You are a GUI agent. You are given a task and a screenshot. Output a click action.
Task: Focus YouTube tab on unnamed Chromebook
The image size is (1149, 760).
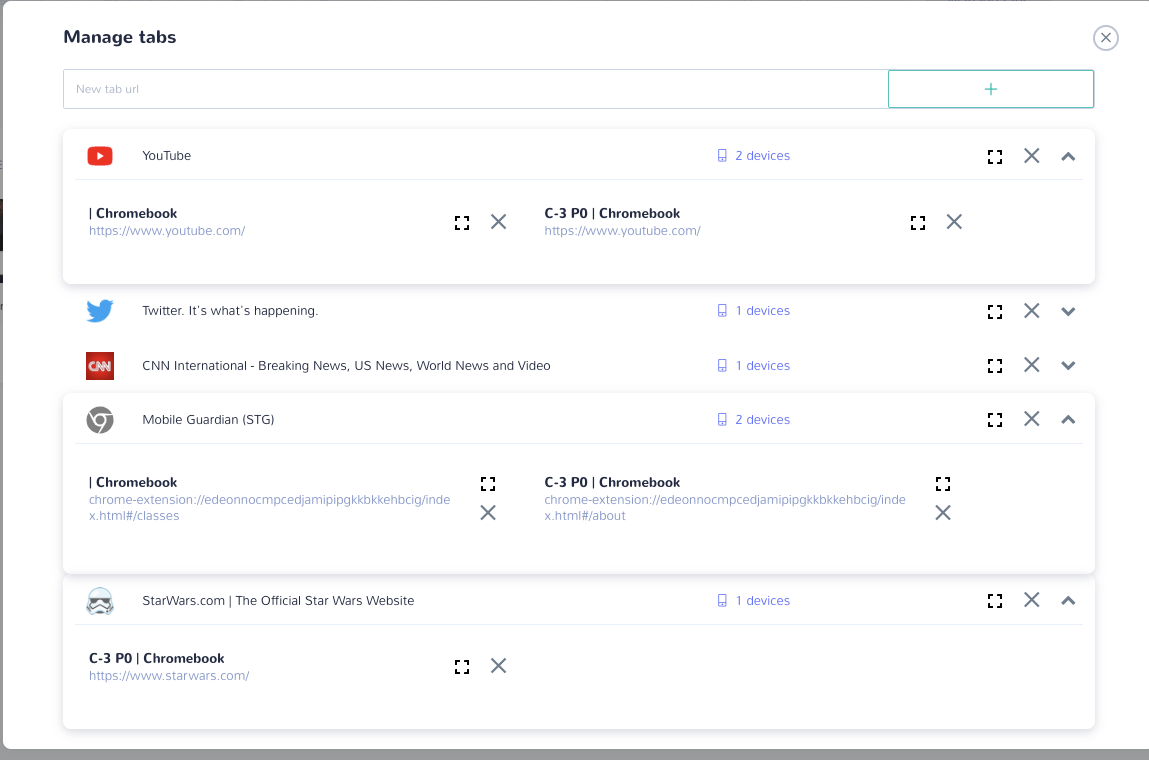coord(462,223)
